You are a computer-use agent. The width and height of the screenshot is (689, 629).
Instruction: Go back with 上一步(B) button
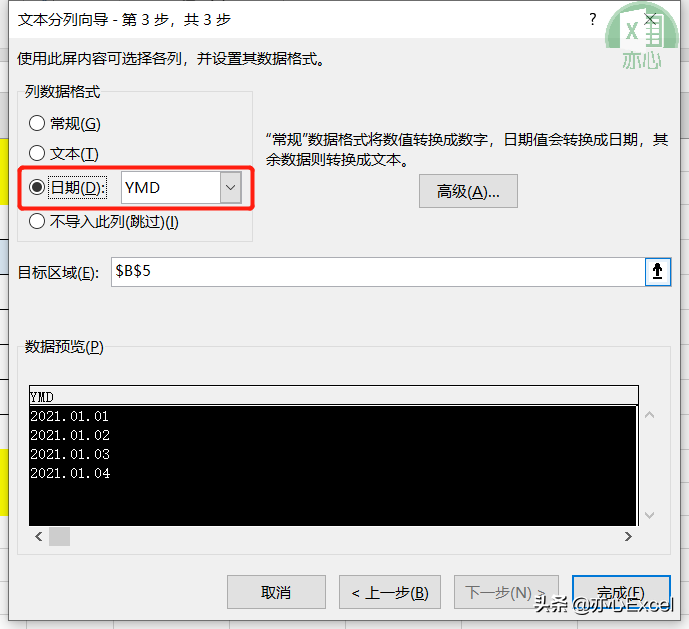[390, 592]
